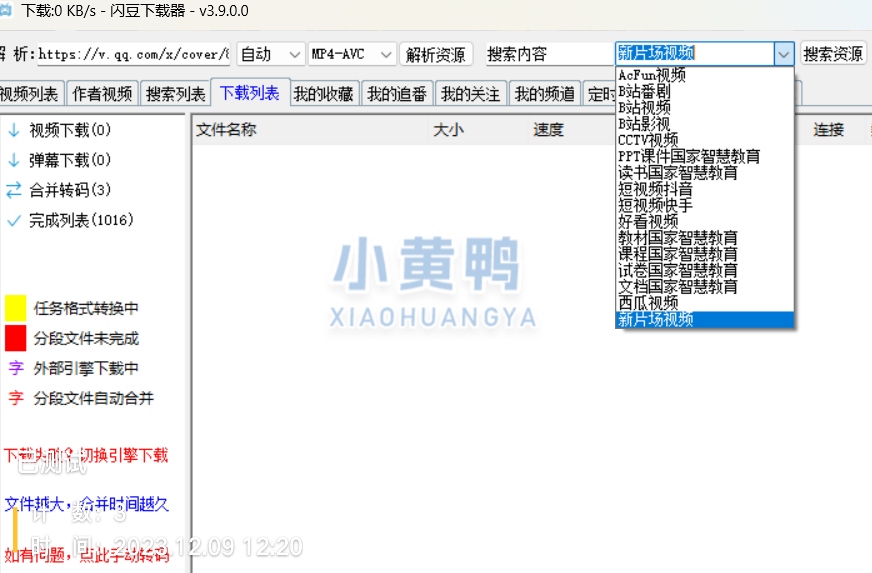The height and width of the screenshot is (573, 872).
Task: Click the merge transcode swap icon
Action: [14, 190]
